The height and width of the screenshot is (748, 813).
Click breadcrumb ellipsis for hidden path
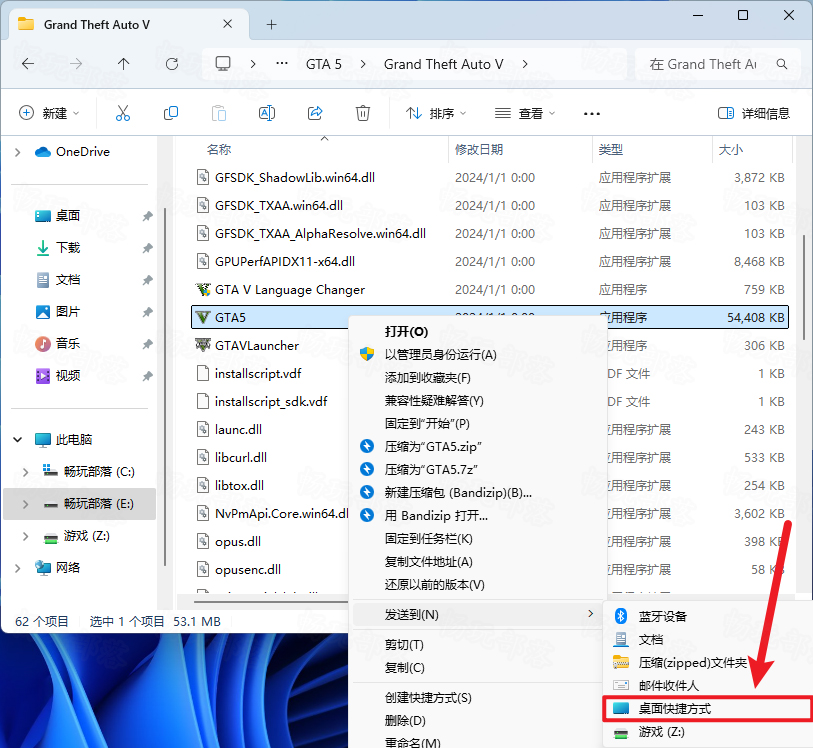tap(282, 64)
